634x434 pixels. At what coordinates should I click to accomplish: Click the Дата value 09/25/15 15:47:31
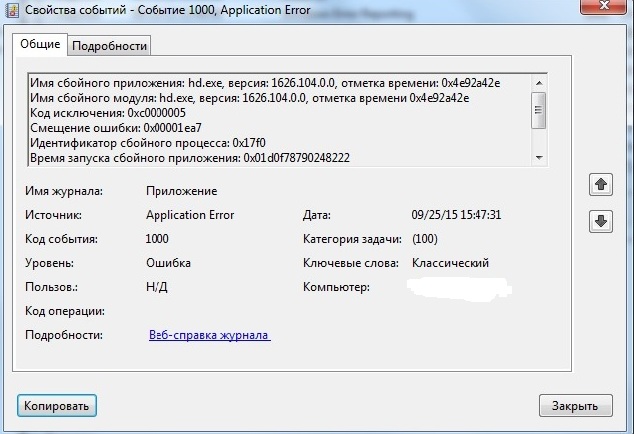[x=456, y=215]
